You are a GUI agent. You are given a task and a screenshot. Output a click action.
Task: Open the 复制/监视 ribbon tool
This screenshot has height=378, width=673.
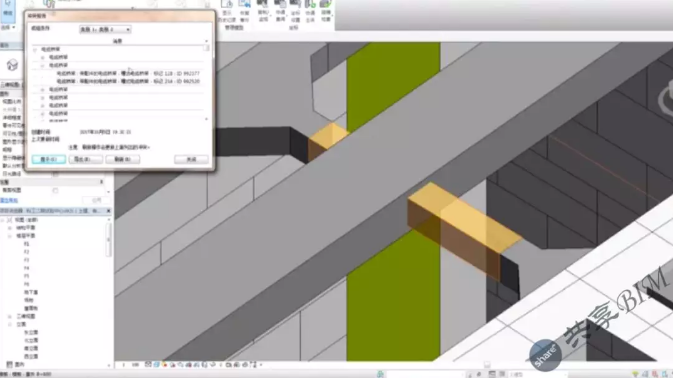pyautogui.click(x=263, y=11)
